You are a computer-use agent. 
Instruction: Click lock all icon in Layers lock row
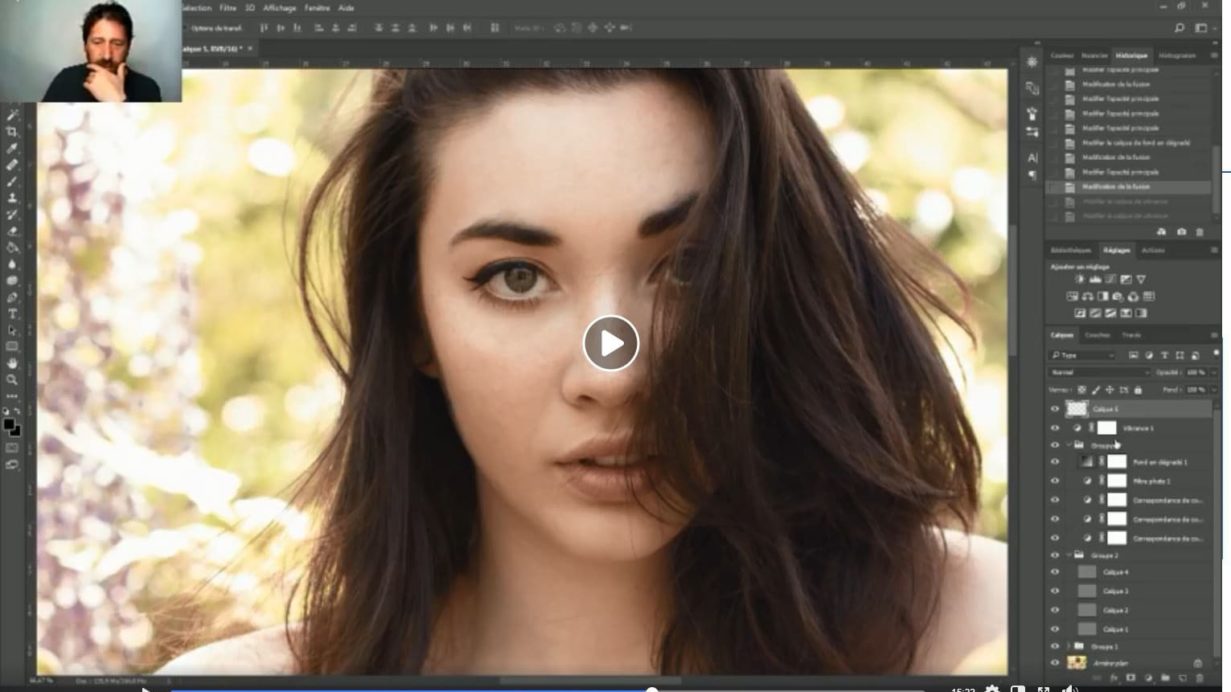pyautogui.click(x=1138, y=390)
